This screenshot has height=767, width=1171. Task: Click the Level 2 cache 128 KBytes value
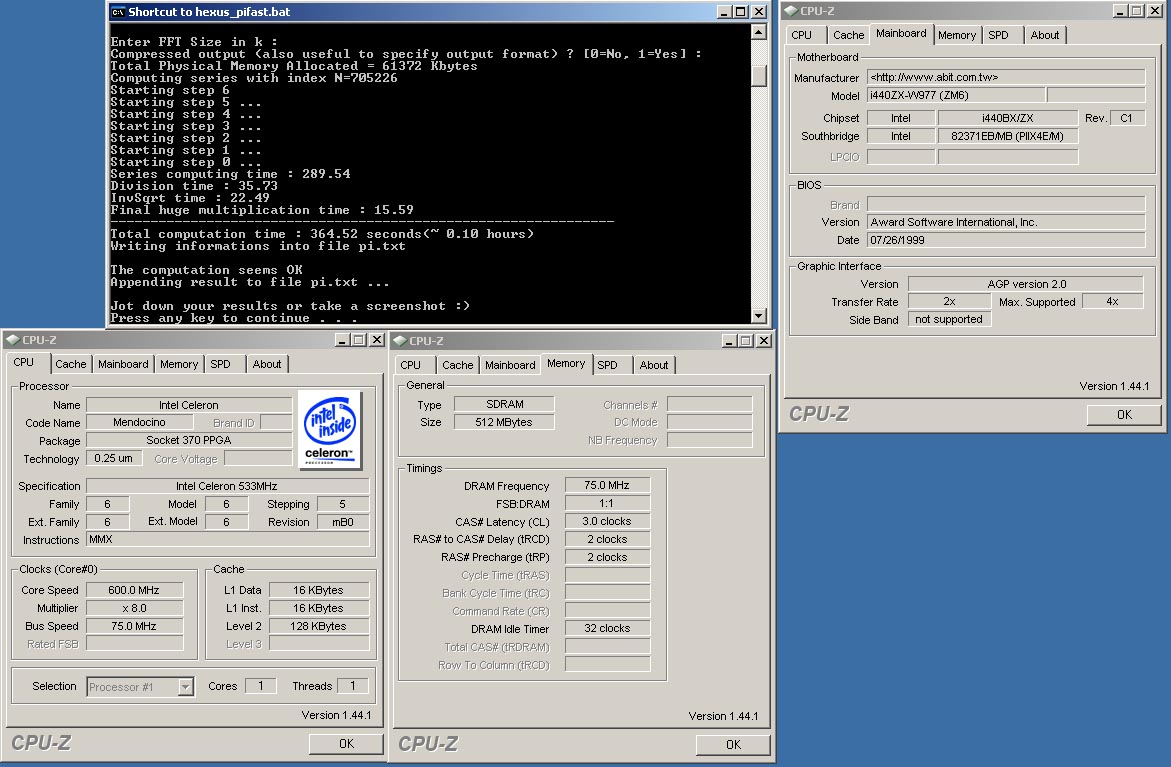tap(319, 626)
